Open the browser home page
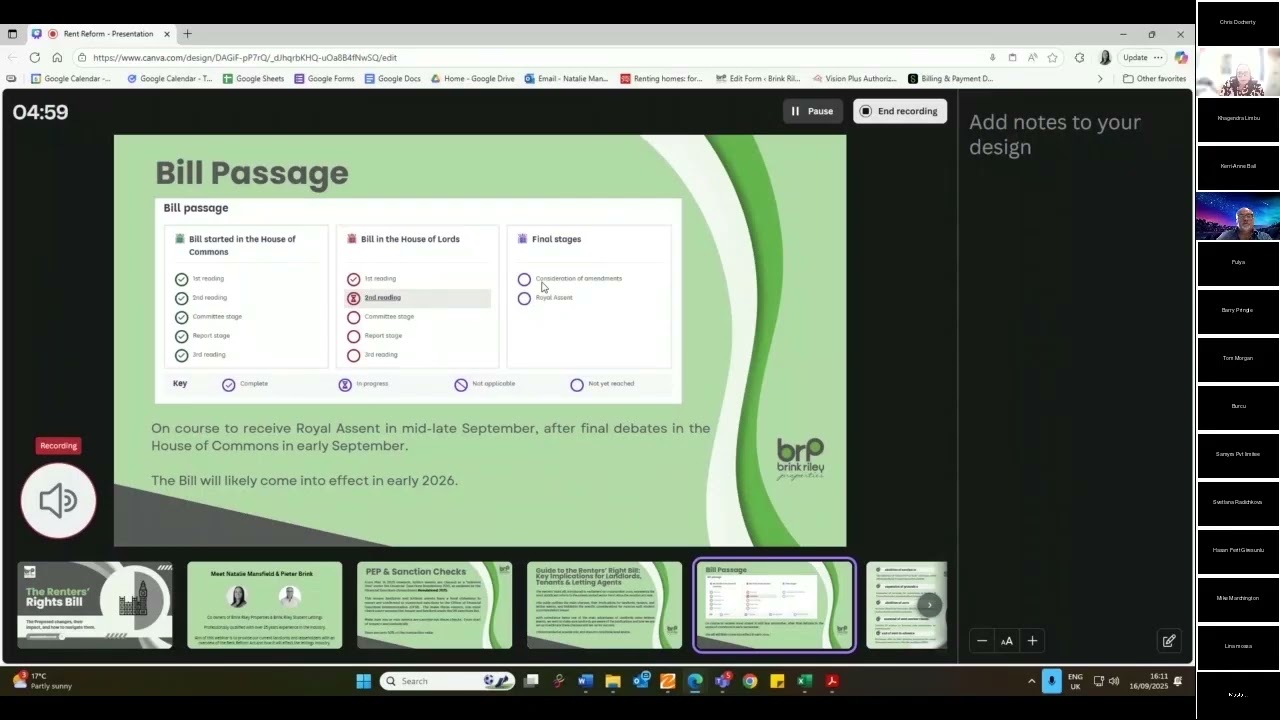The image size is (1280, 720). pyautogui.click(x=57, y=57)
